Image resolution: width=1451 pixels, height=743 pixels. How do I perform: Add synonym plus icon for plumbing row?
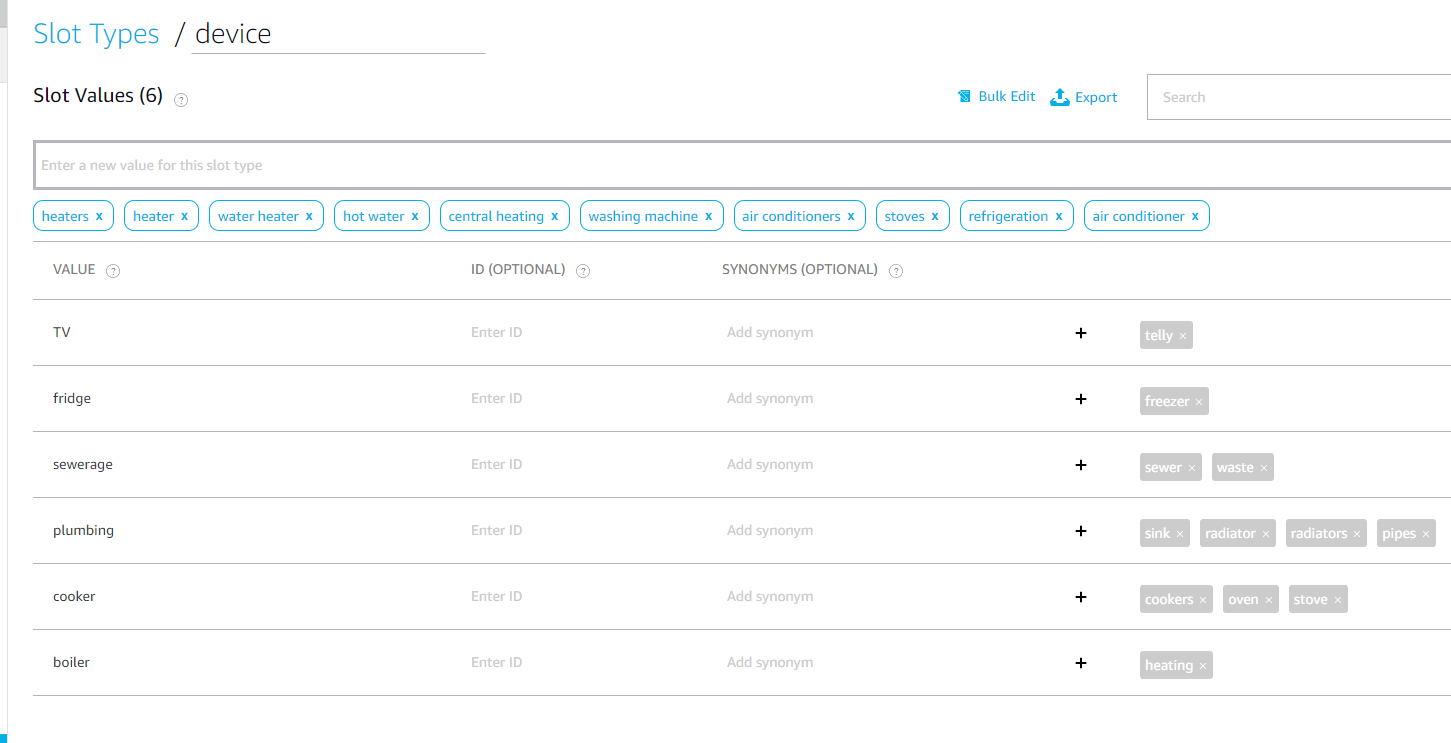pos(1080,531)
